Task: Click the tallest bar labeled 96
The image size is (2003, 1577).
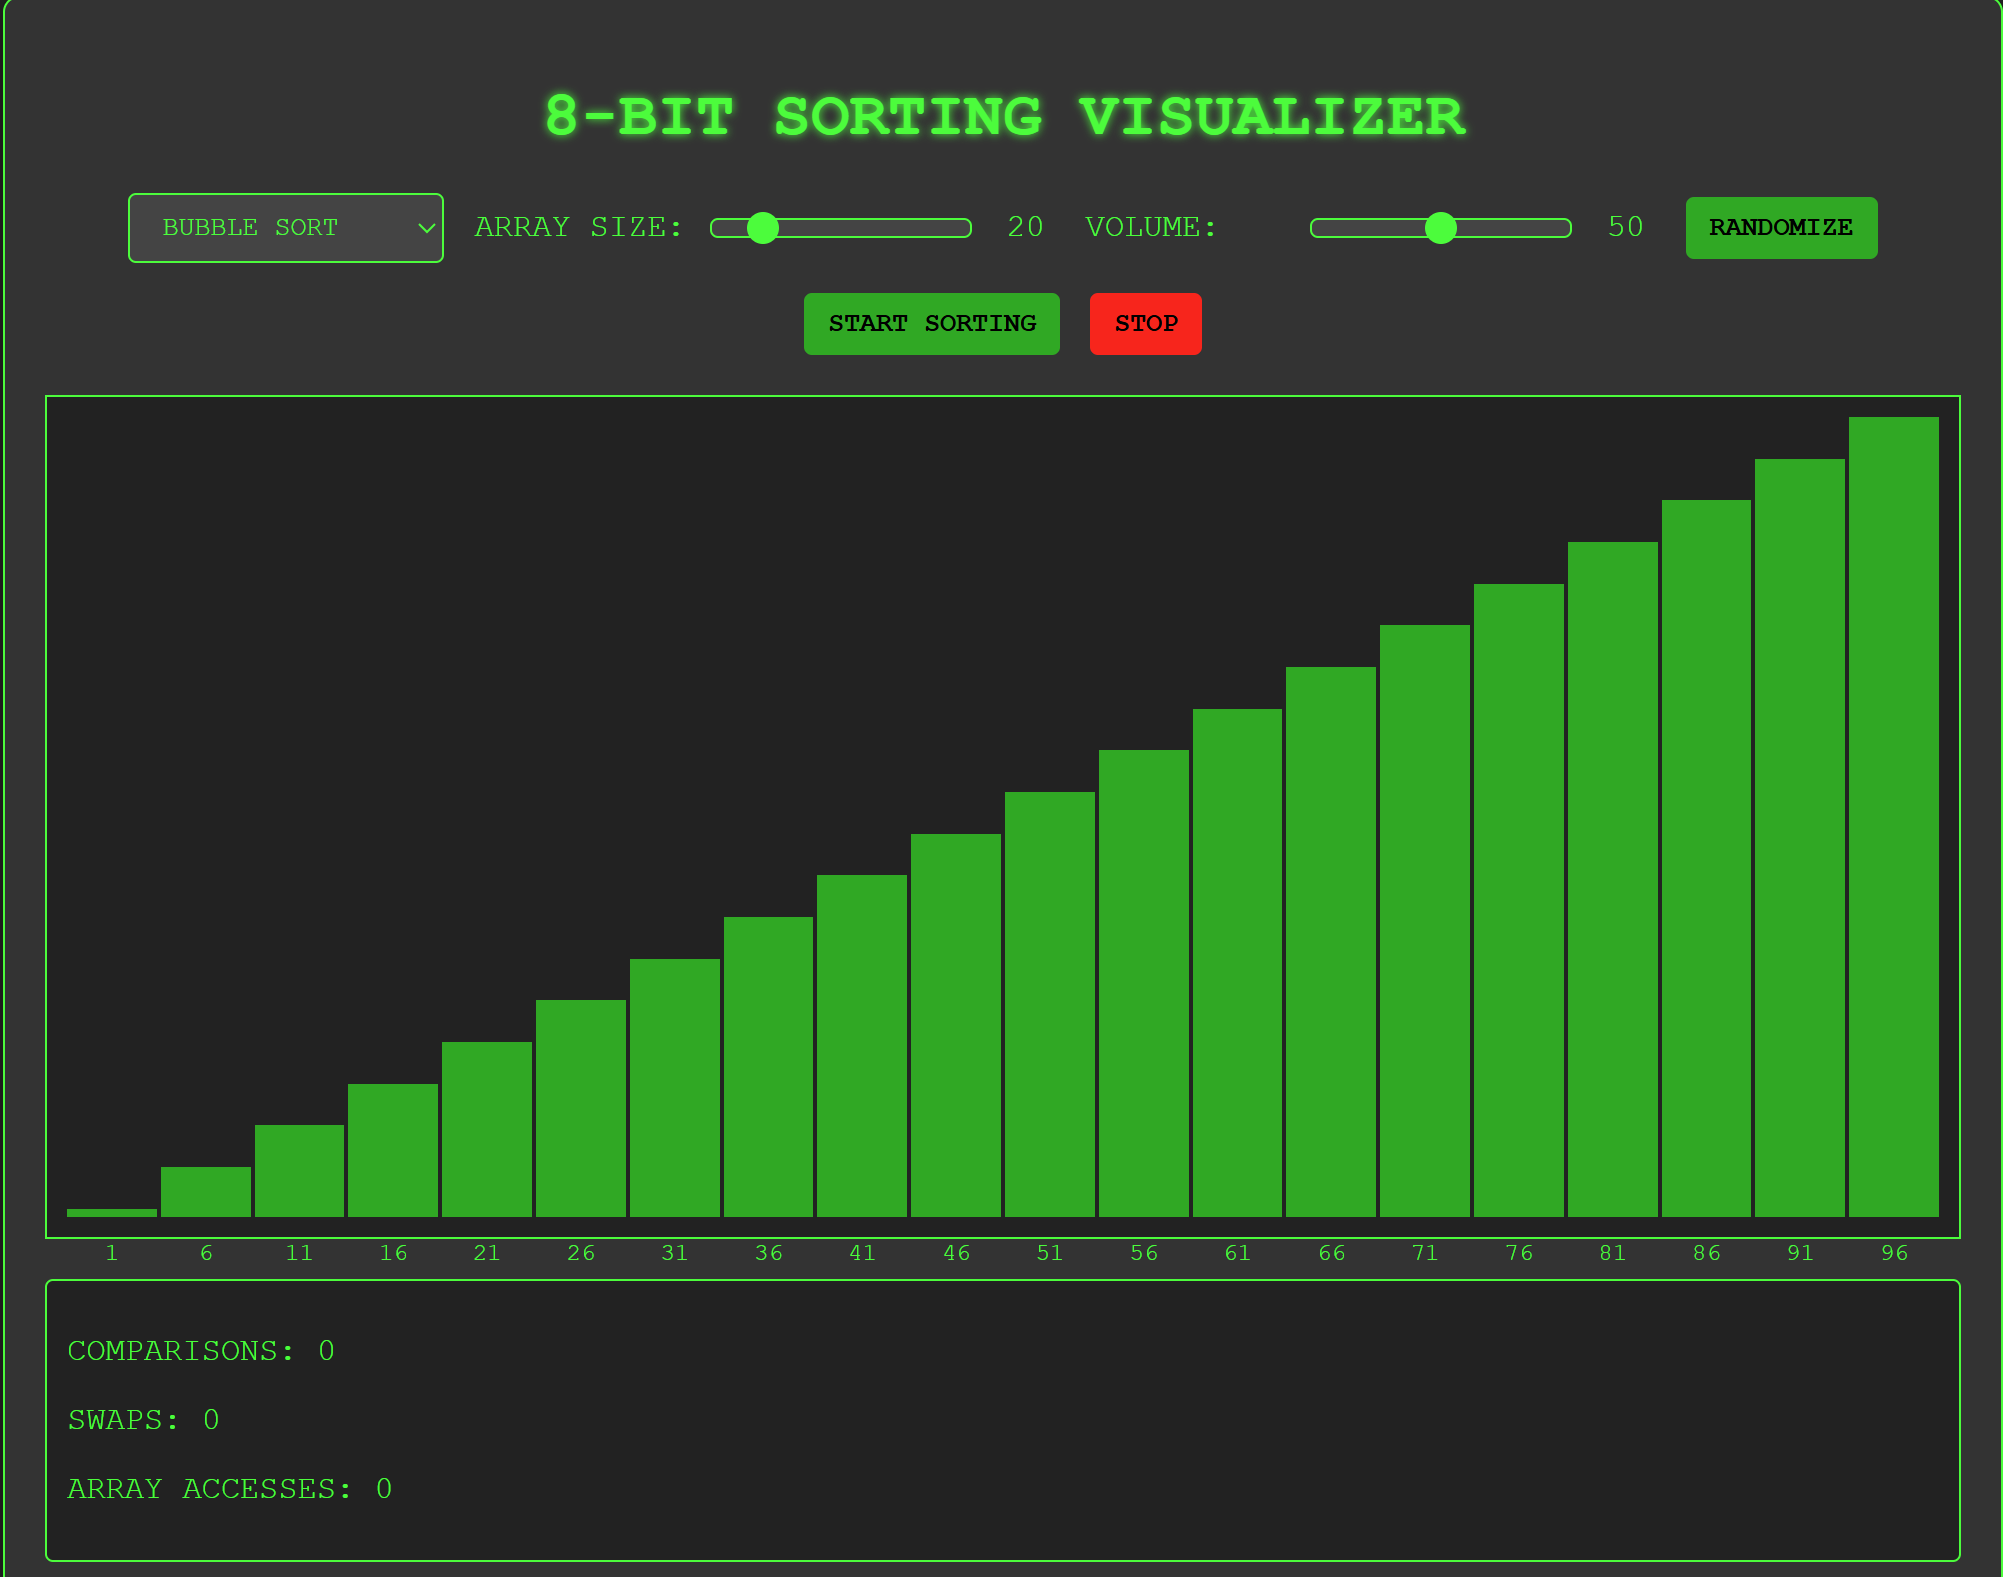Action: coord(1893,816)
